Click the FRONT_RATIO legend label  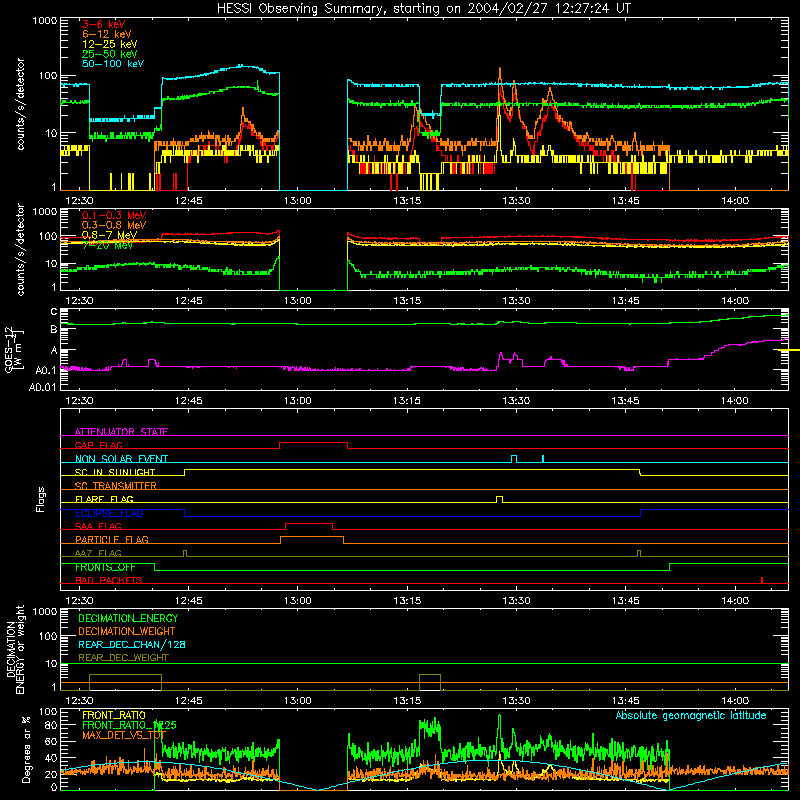click(114, 715)
